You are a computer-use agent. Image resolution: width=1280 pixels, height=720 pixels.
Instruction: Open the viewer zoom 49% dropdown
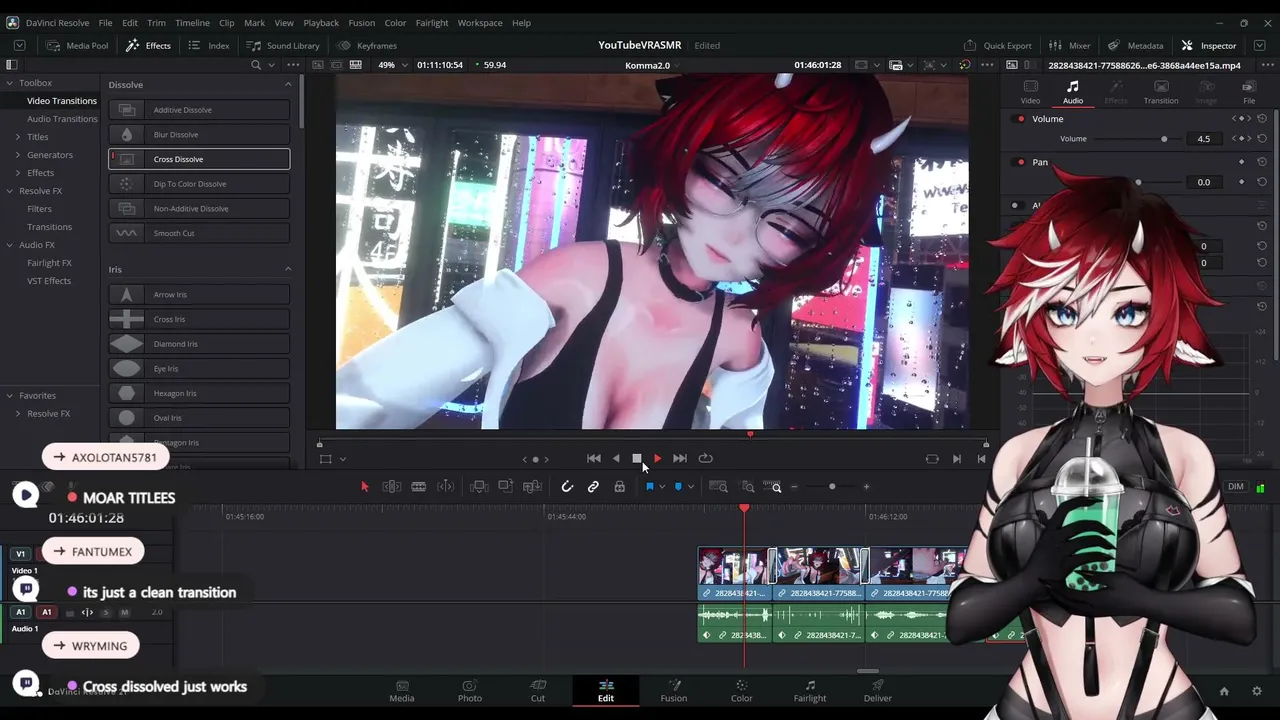point(391,65)
